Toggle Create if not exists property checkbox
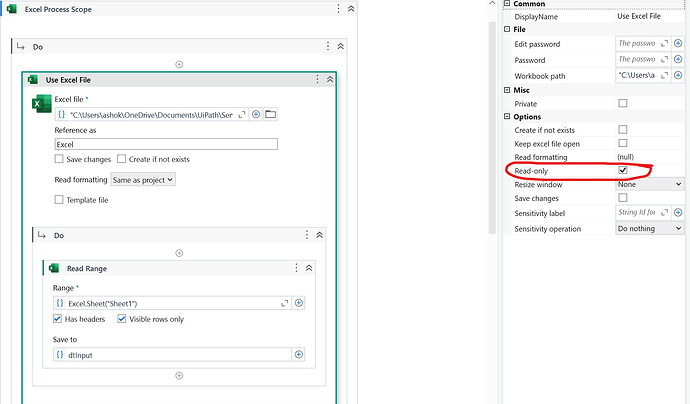The height and width of the screenshot is (404, 690). (x=623, y=130)
